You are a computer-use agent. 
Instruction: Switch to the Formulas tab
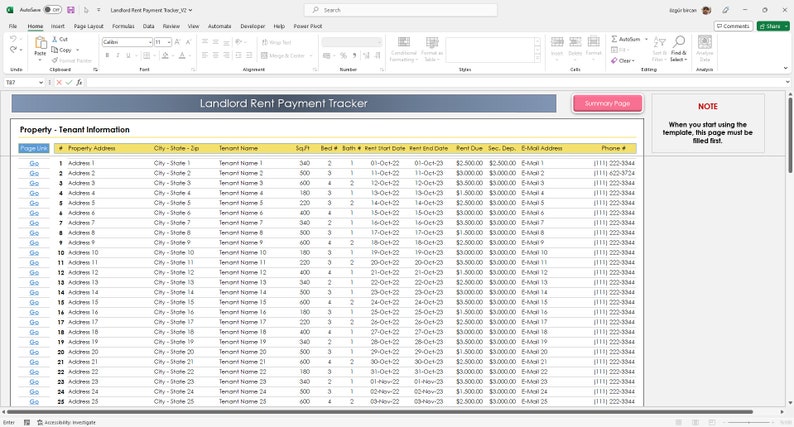tap(123, 26)
